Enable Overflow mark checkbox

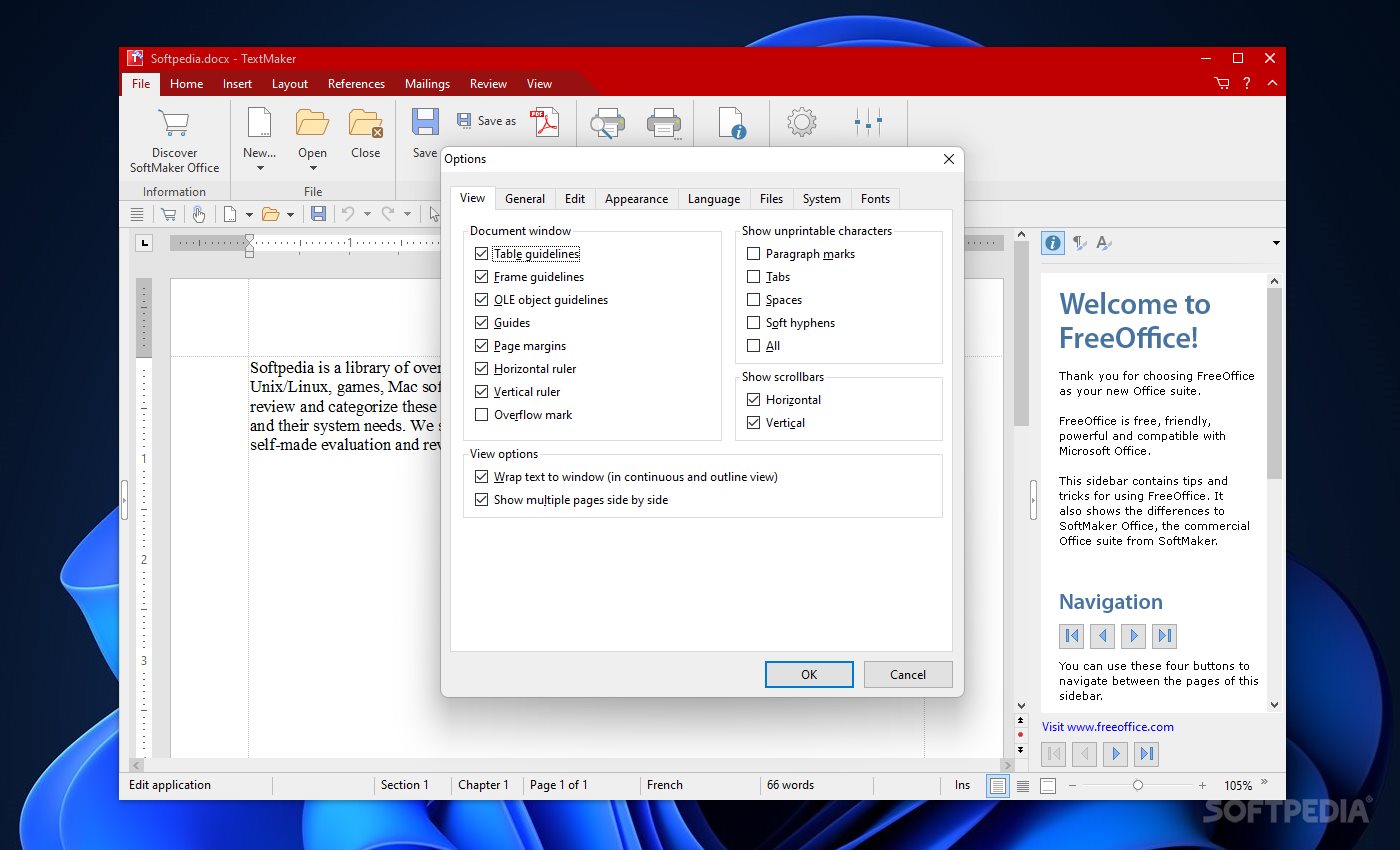[x=482, y=415]
